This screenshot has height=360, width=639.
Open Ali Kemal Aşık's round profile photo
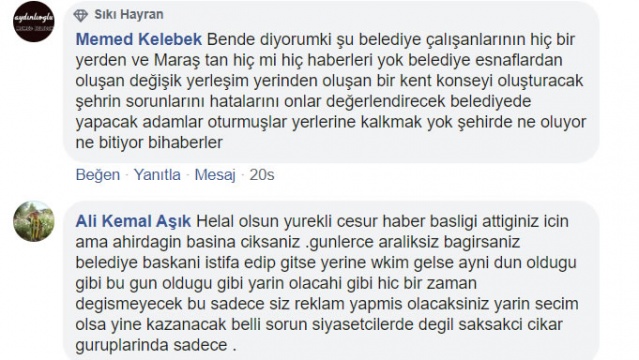point(33,221)
